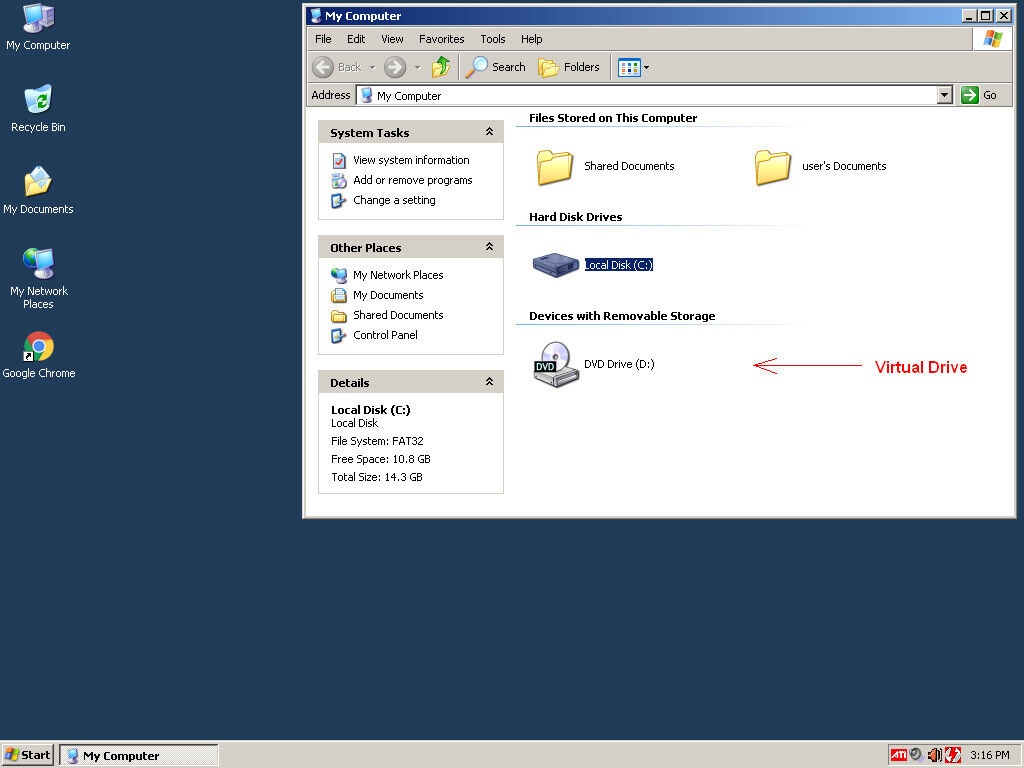
Task: Click the volume speaker tray icon
Action: pyautogui.click(x=934, y=755)
